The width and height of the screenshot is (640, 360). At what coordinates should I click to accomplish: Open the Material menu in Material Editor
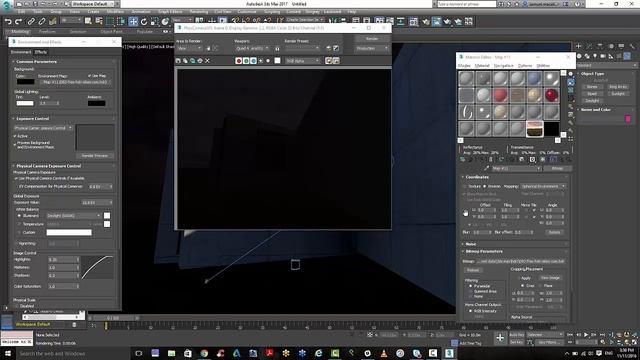pyautogui.click(x=482, y=66)
